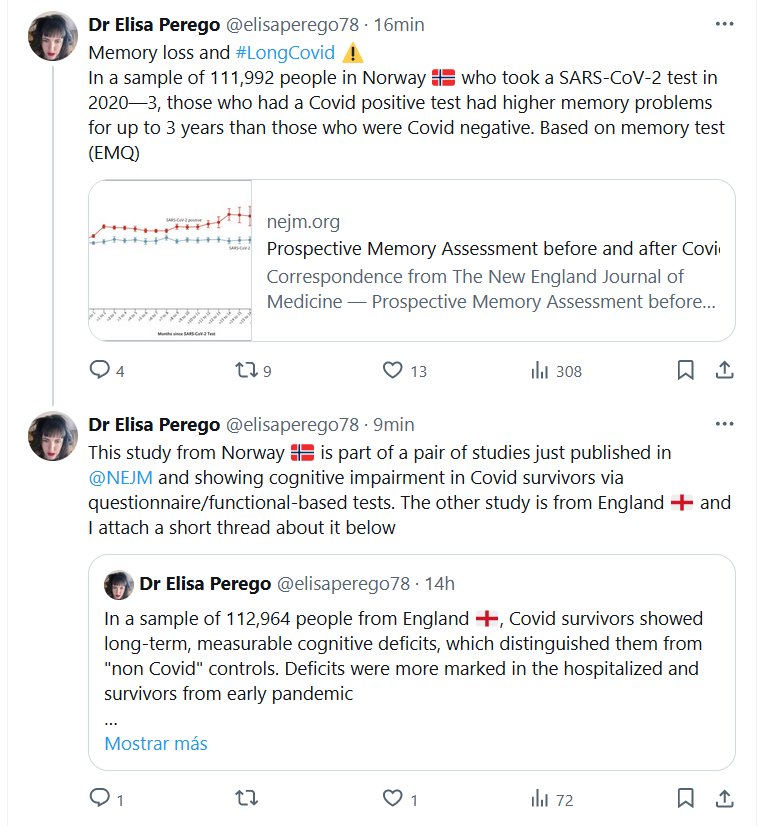
Task: Open the Prospective Memory Assessment link card
Action: pos(492,261)
